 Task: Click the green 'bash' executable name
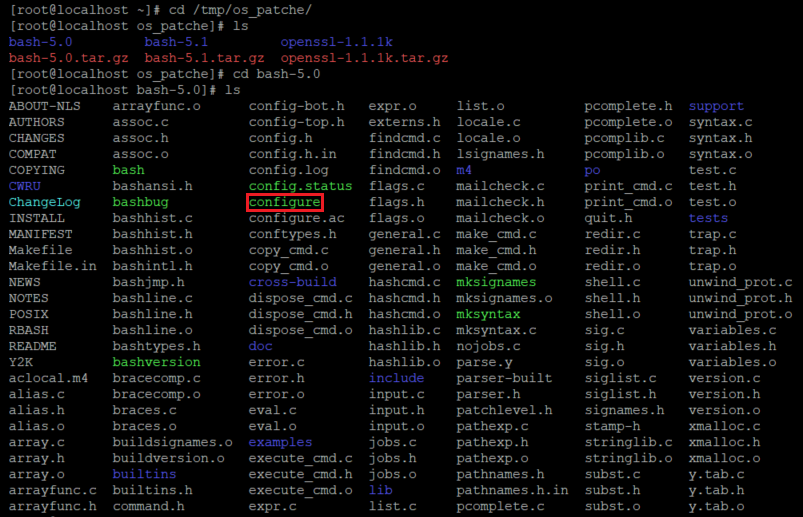(x=129, y=170)
